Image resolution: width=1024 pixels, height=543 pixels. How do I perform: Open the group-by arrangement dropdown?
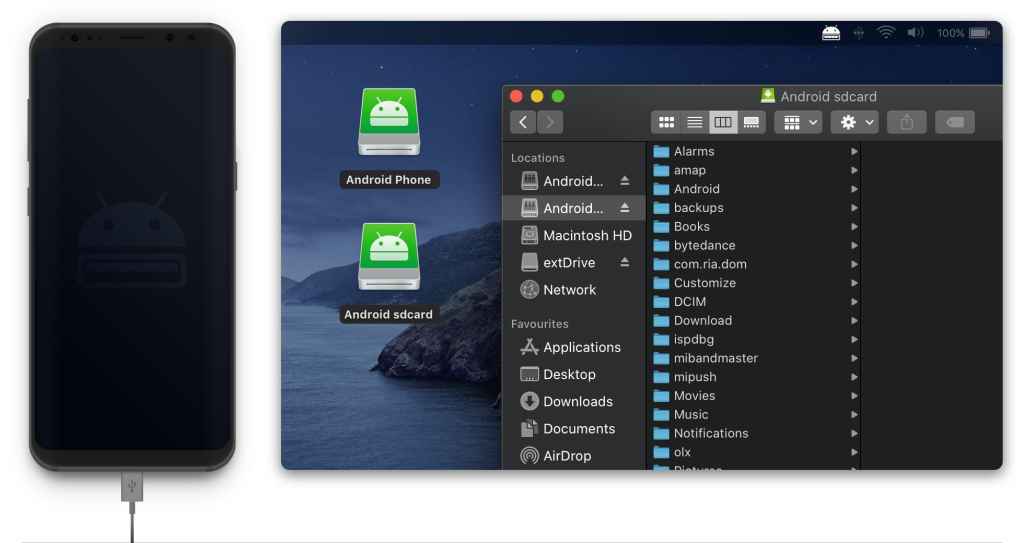800,122
